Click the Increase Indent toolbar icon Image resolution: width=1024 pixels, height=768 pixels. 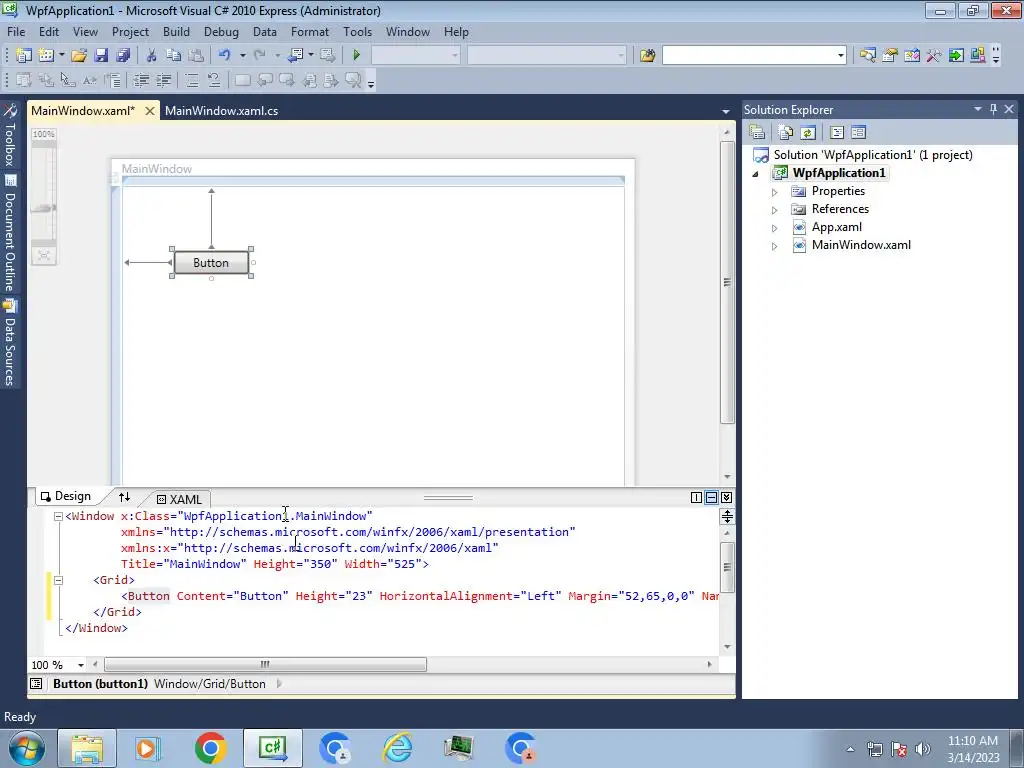163,80
